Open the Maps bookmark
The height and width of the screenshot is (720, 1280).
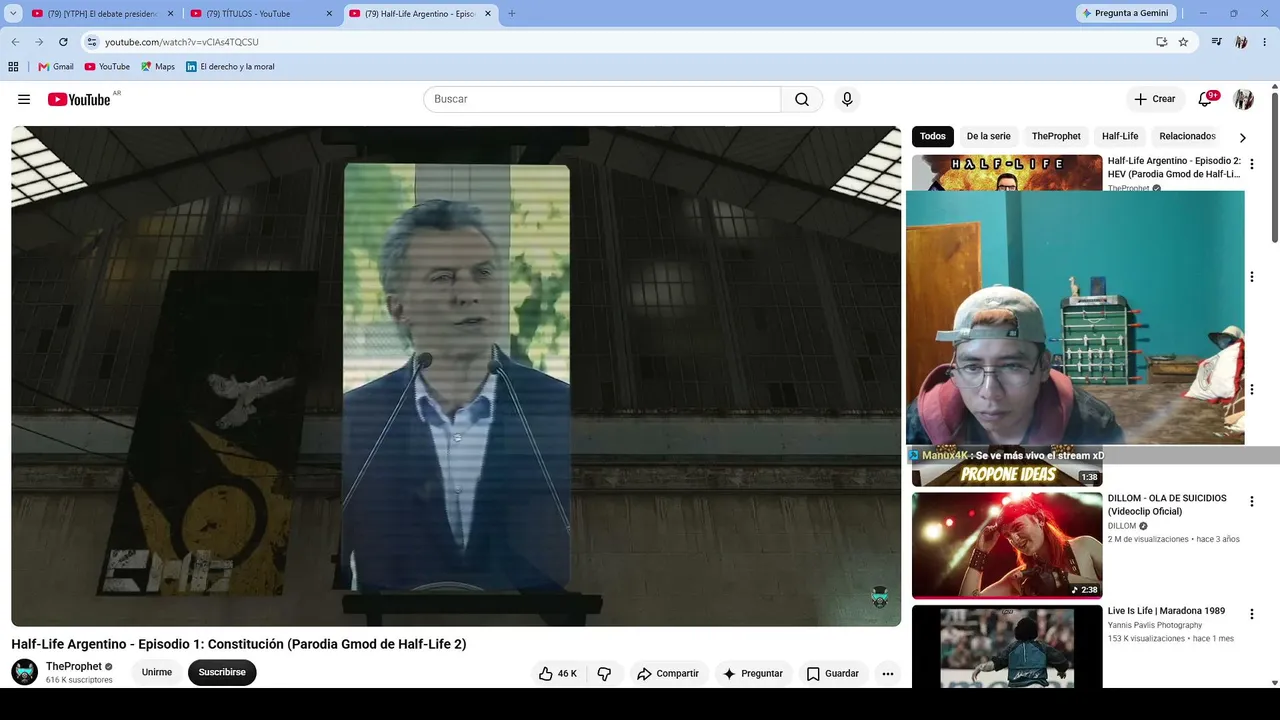[x=158, y=67]
